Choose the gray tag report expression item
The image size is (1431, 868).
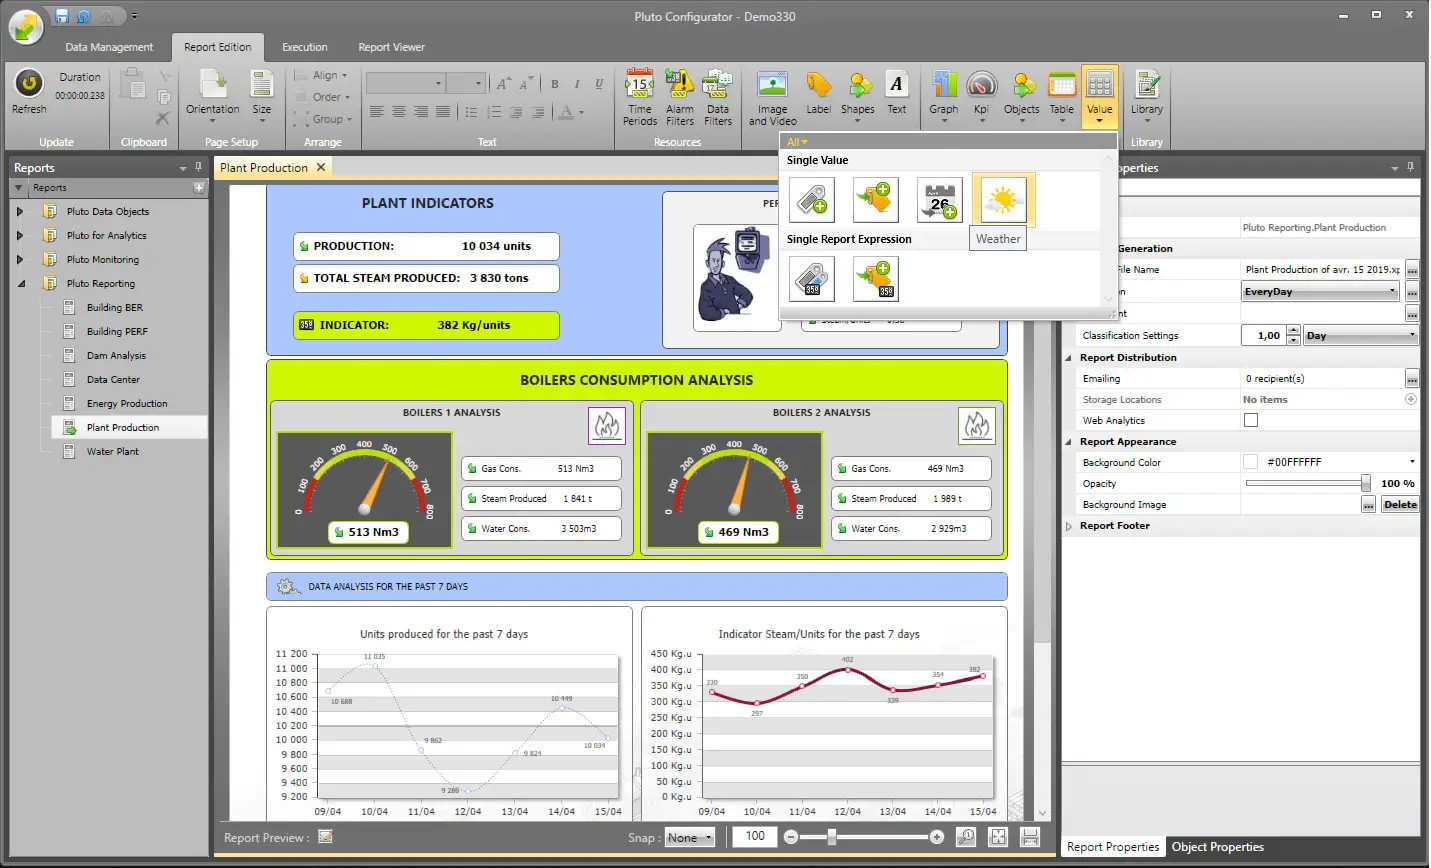[812, 278]
